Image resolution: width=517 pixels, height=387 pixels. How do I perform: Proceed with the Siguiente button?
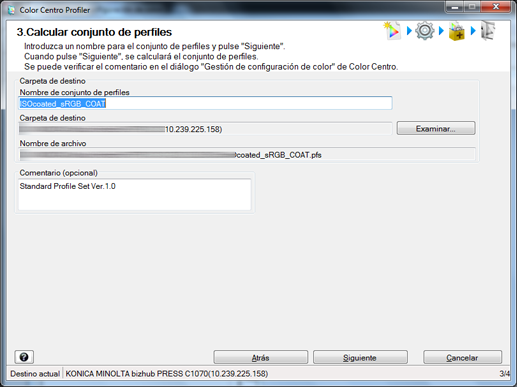[x=360, y=357]
